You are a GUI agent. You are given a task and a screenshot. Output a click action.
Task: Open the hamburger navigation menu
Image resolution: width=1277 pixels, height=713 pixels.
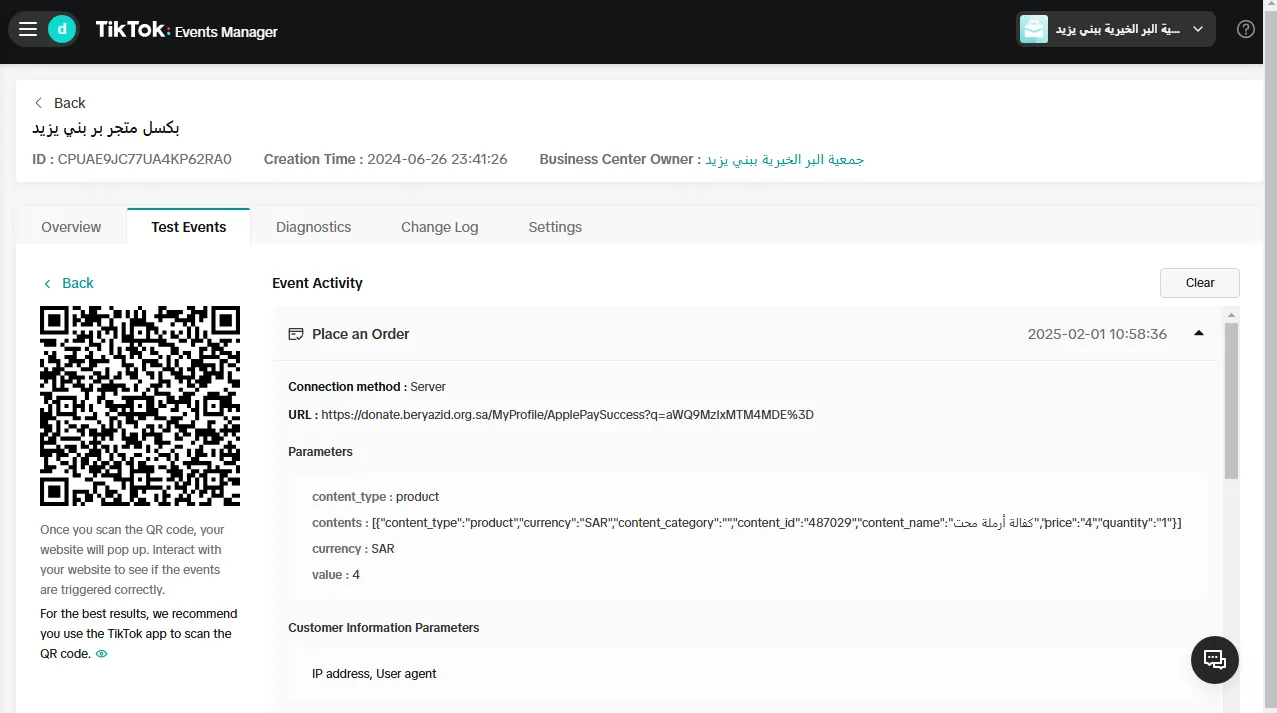pos(28,29)
